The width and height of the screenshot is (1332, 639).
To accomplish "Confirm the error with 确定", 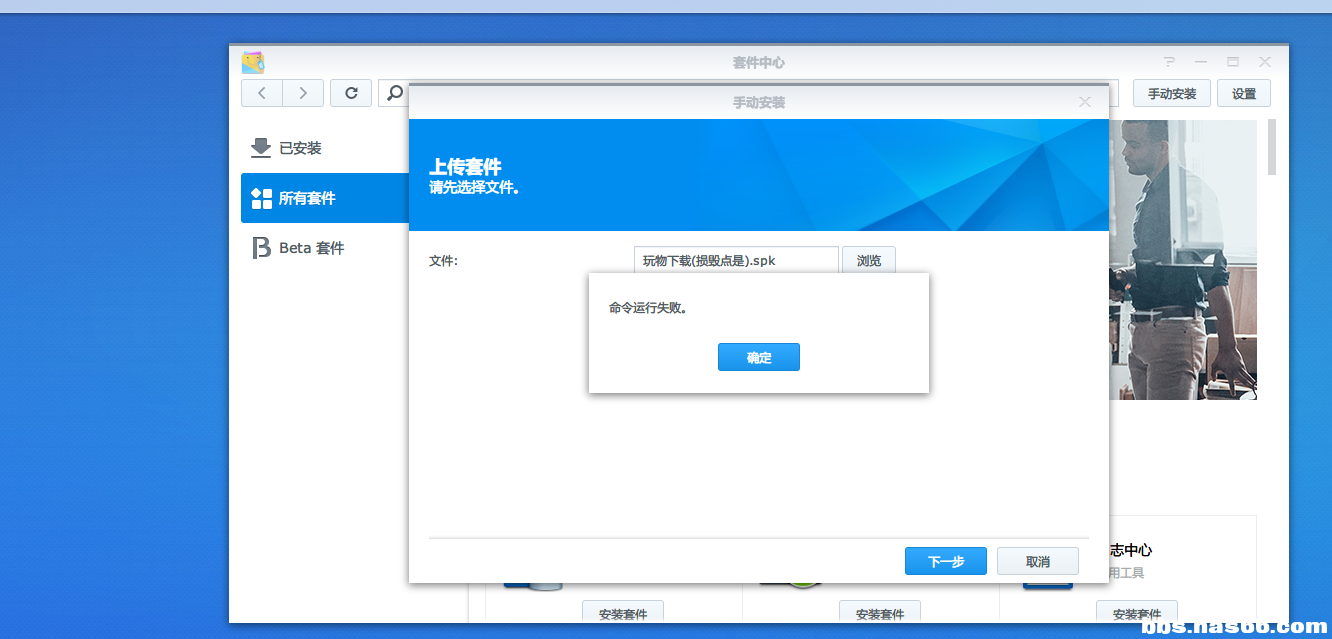I will (758, 357).
